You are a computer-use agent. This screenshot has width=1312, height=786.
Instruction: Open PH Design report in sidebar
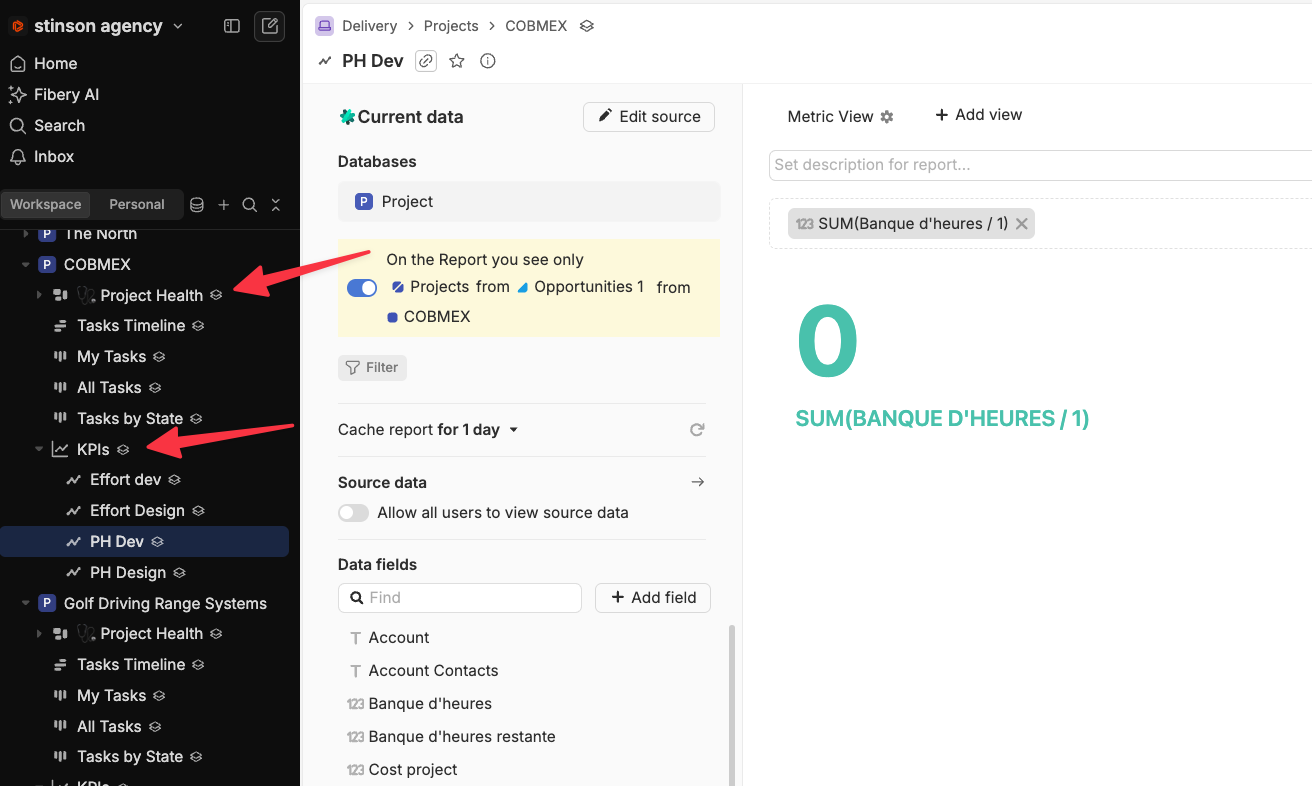[x=128, y=573]
